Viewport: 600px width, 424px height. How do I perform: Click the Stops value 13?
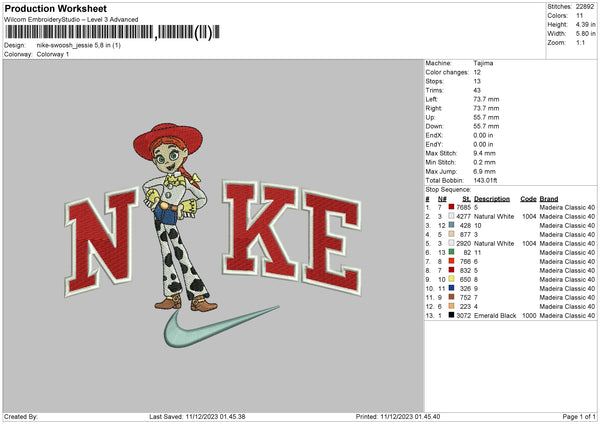click(x=477, y=81)
